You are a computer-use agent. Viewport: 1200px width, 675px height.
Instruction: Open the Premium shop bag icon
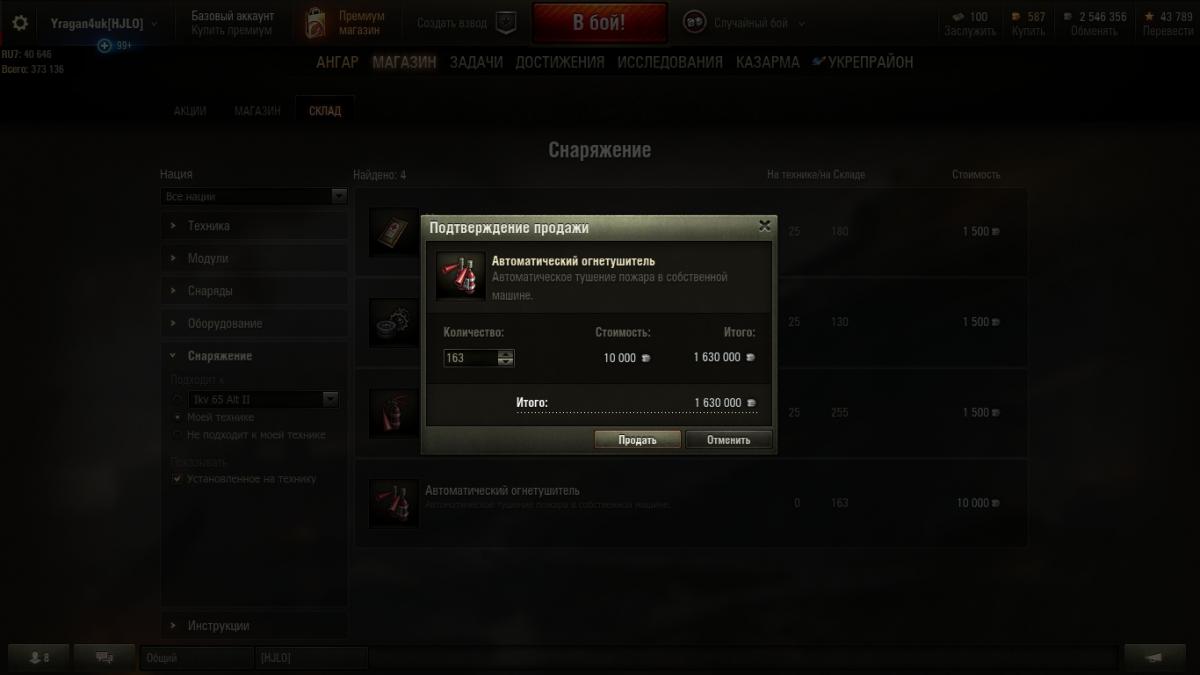[x=316, y=23]
